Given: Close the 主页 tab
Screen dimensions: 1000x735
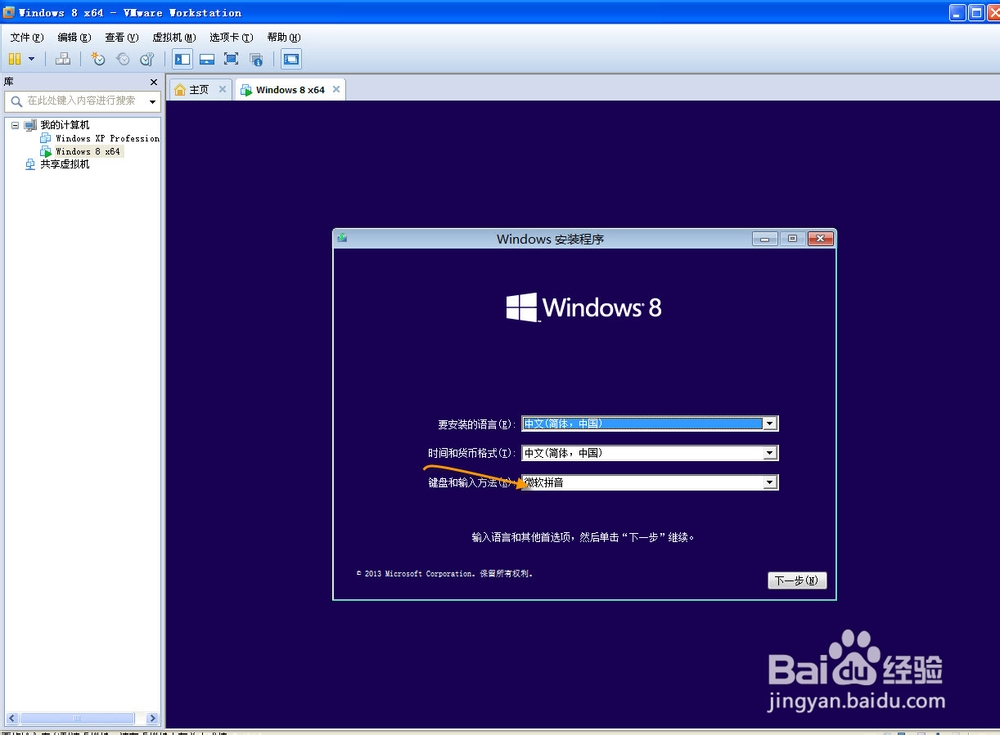Looking at the screenshot, I should [x=222, y=89].
